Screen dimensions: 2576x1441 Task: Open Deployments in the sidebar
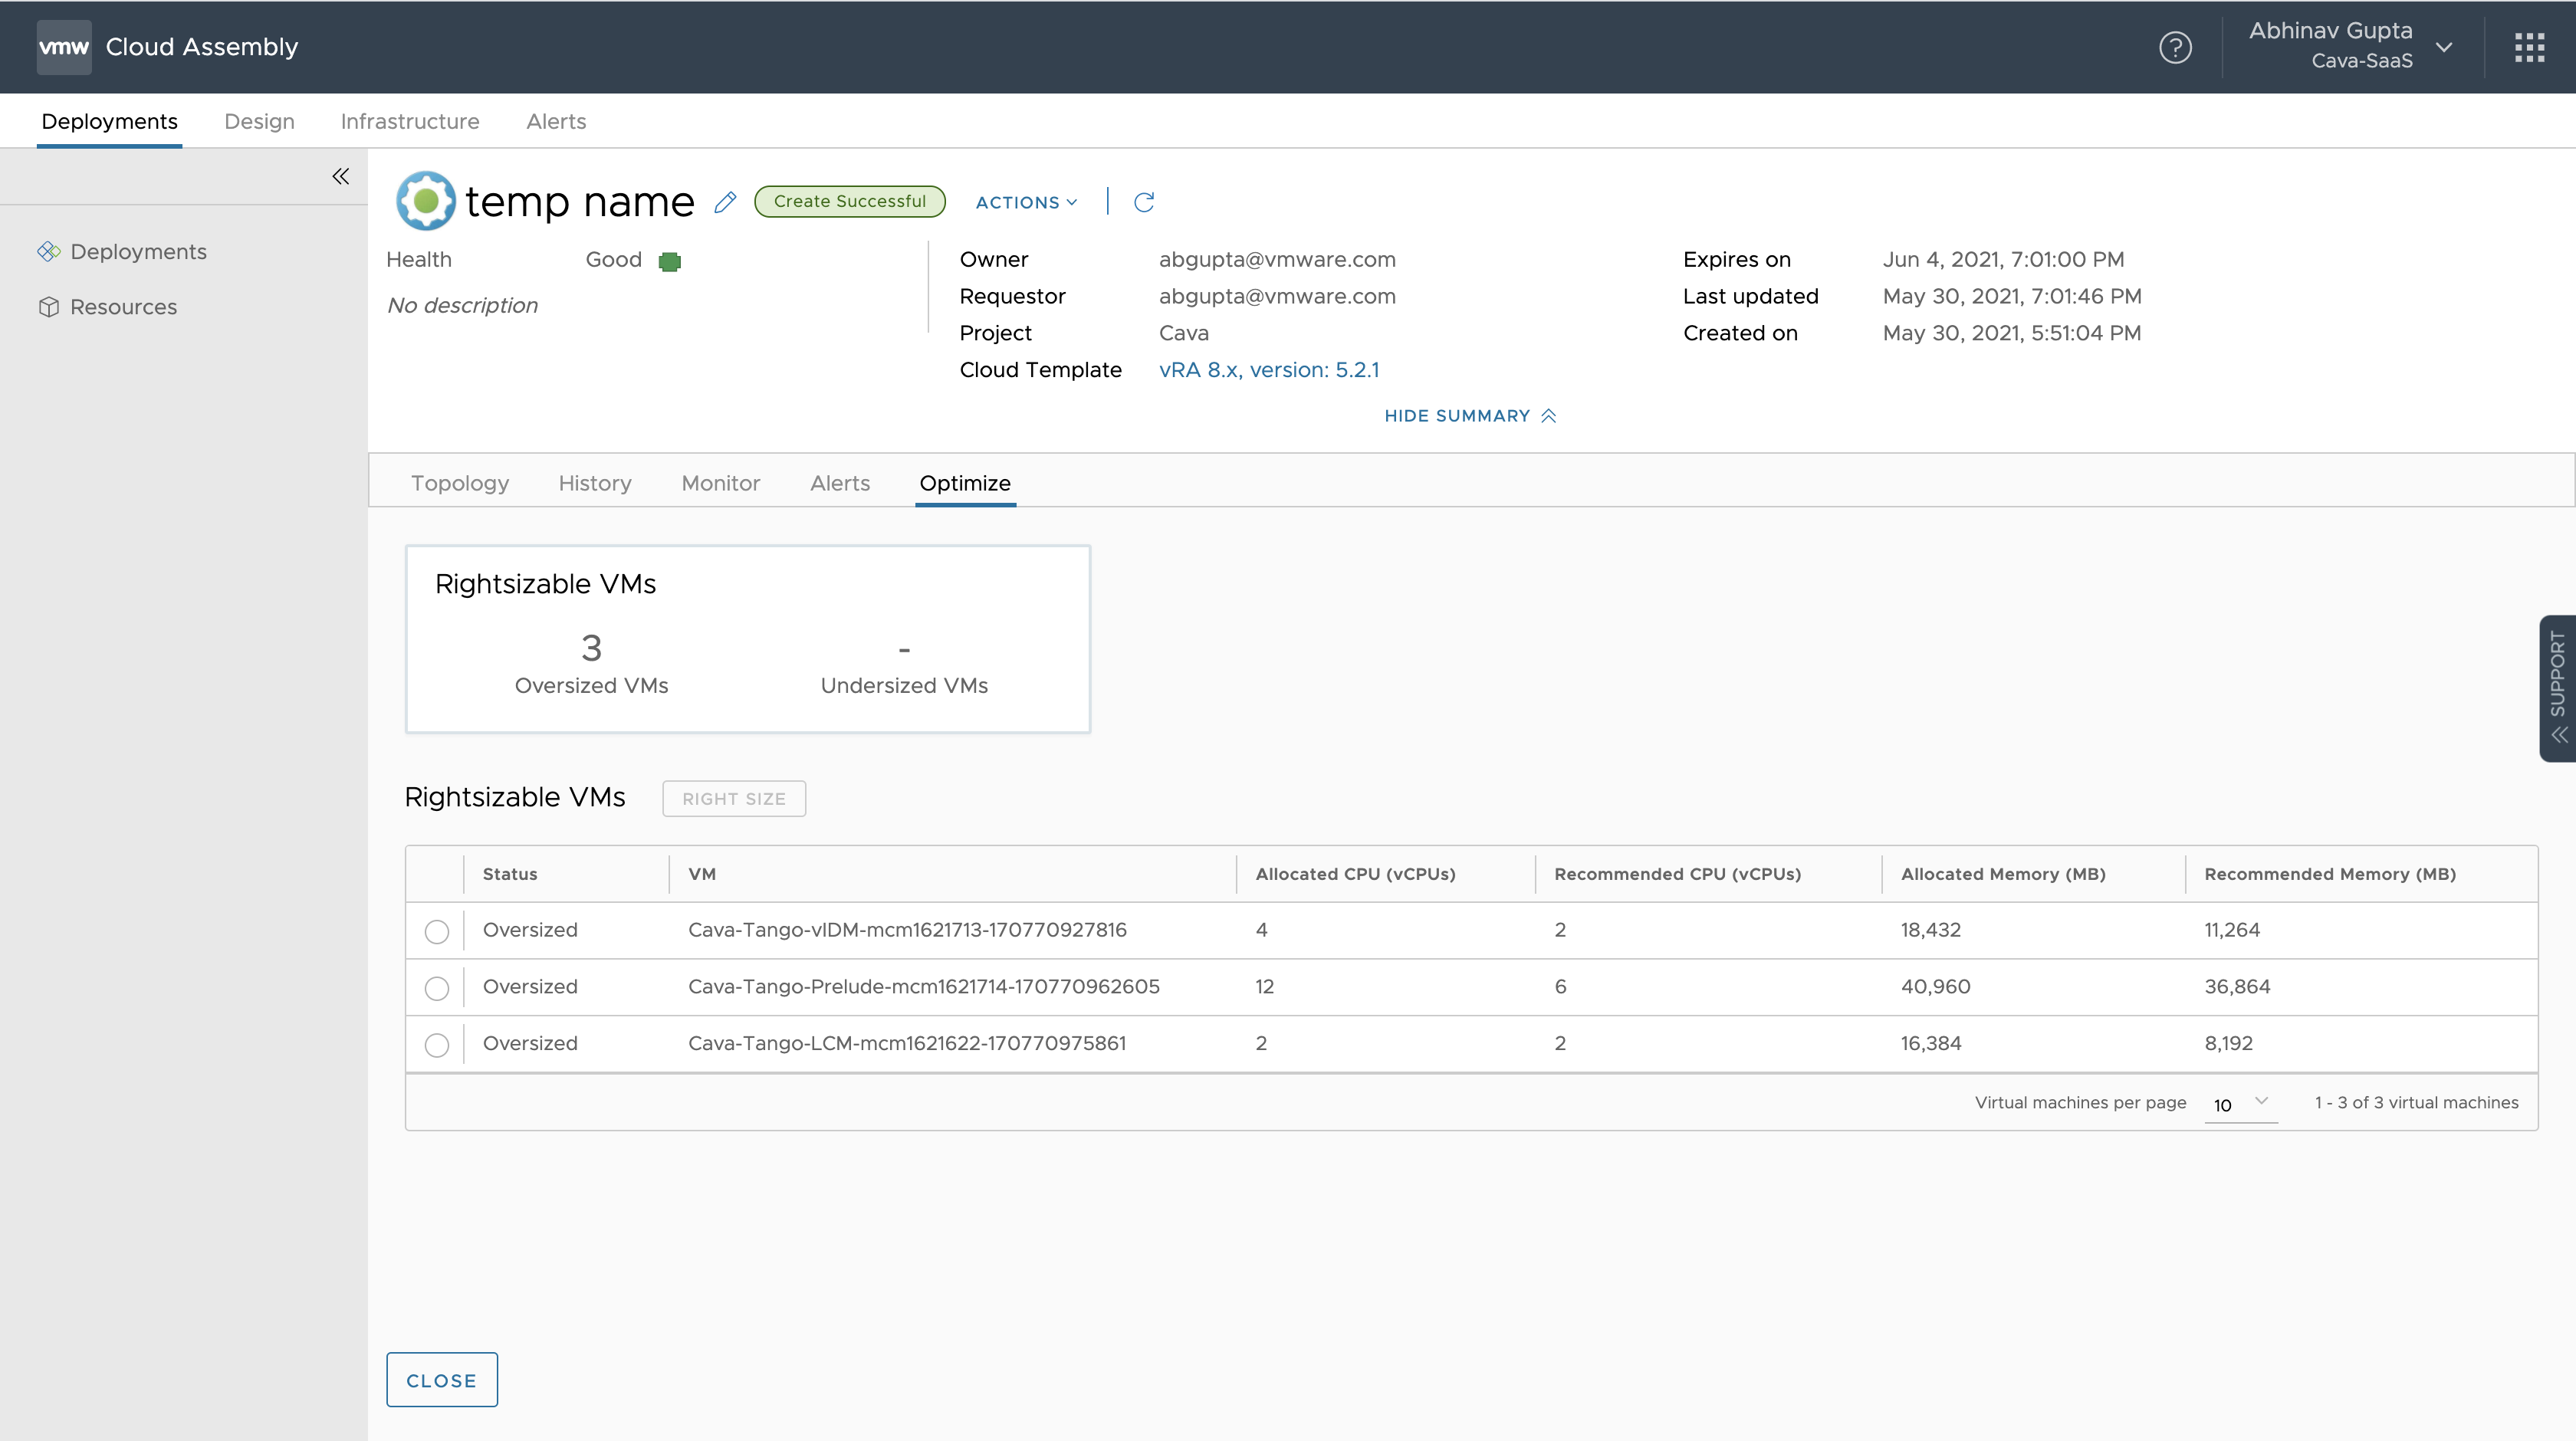(x=138, y=252)
